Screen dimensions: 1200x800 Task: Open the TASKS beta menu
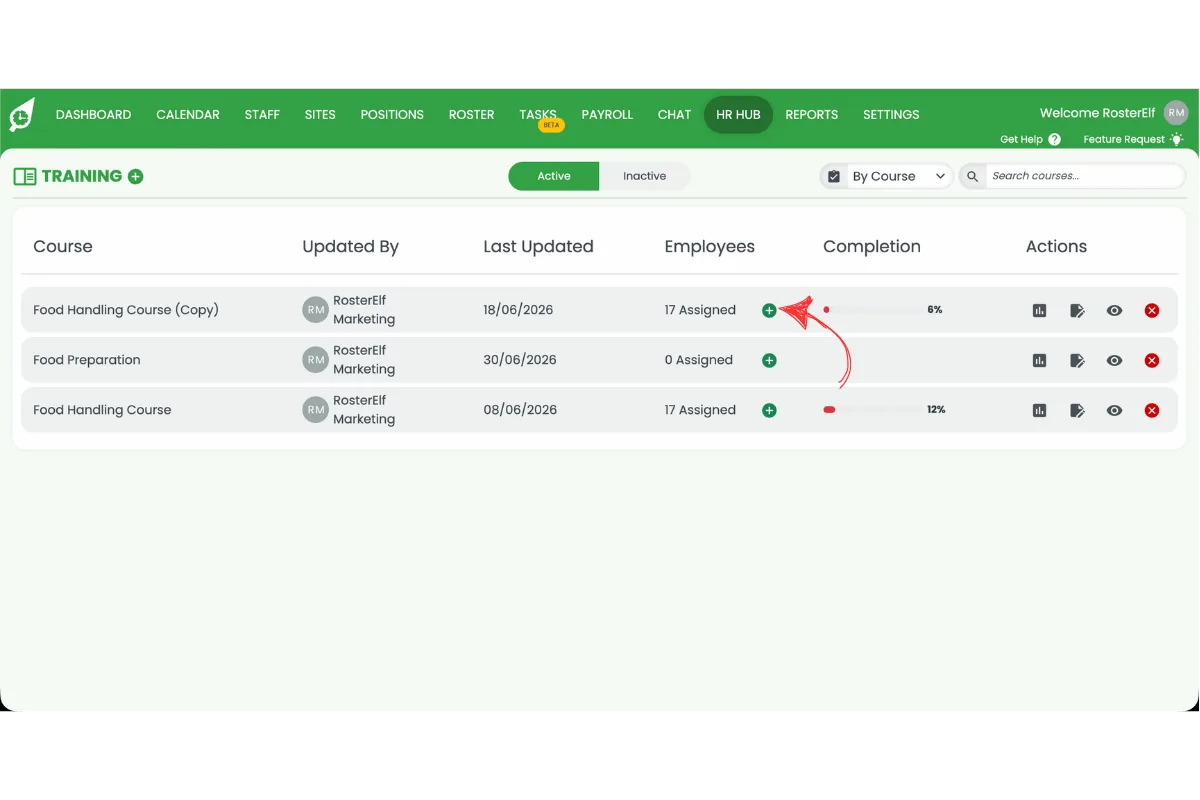[538, 115]
